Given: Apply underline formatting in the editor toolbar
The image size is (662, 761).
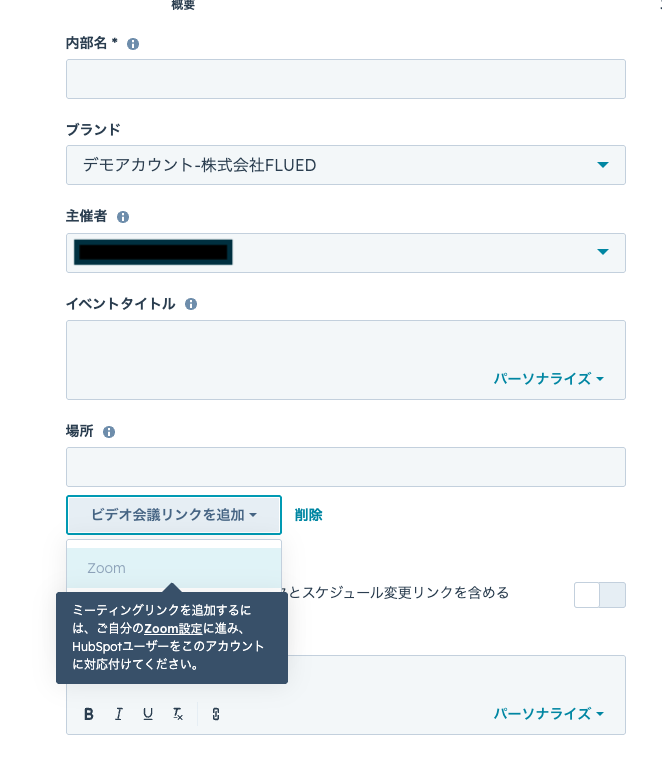Looking at the screenshot, I should pos(148,714).
